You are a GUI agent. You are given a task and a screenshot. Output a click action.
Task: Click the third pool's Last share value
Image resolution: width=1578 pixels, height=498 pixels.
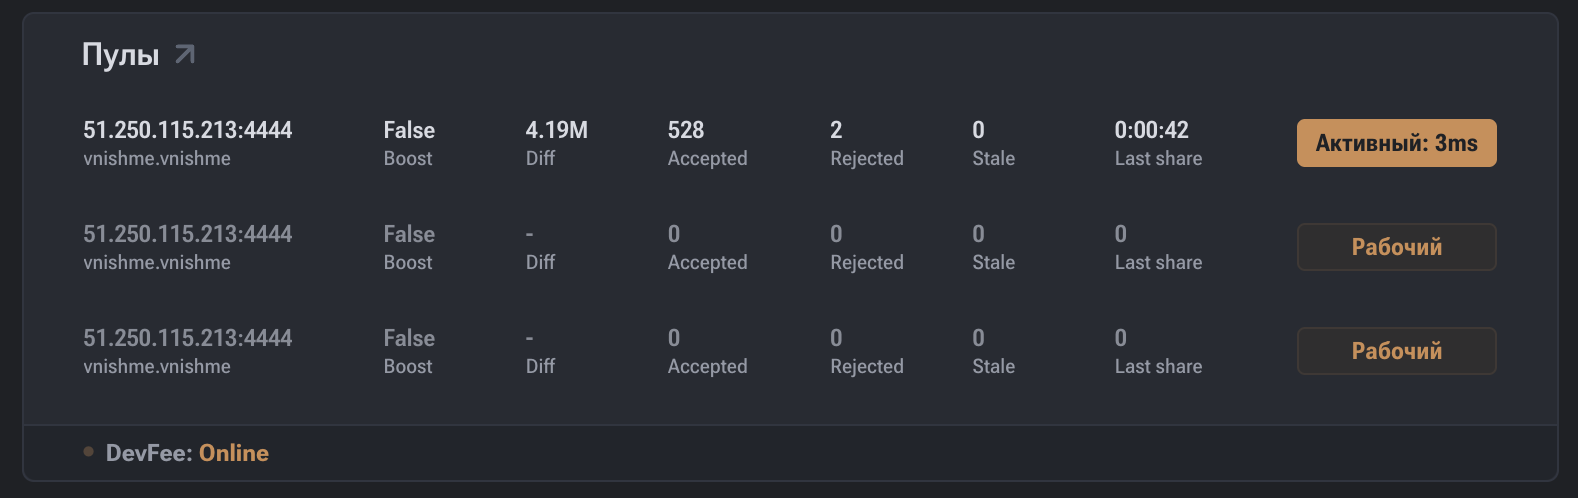click(1120, 338)
